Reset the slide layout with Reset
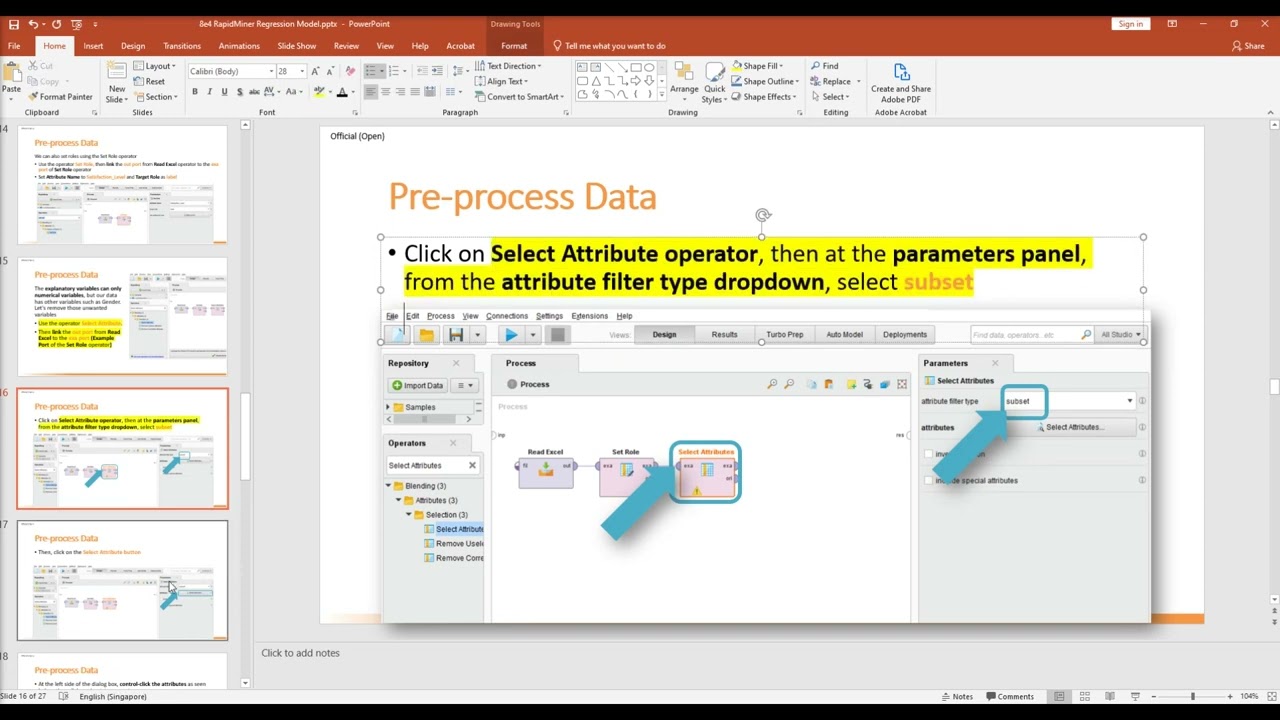This screenshot has height=720, width=1280. [x=149, y=82]
